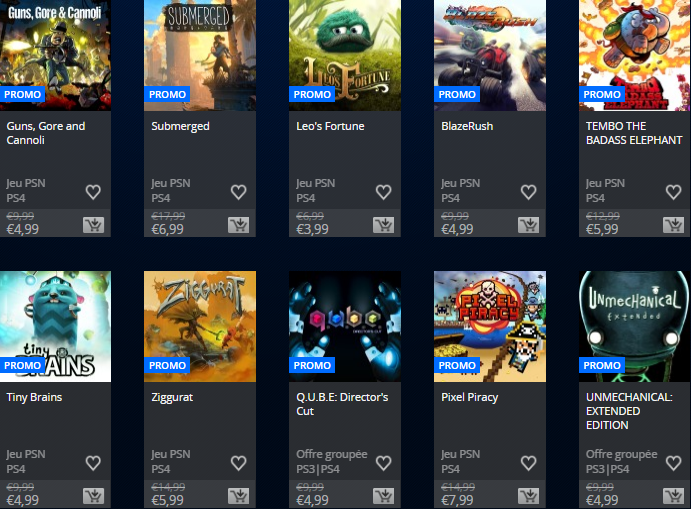The height and width of the screenshot is (509, 691).
Task: Add BlazeRush to the cart
Action: (x=528, y=225)
